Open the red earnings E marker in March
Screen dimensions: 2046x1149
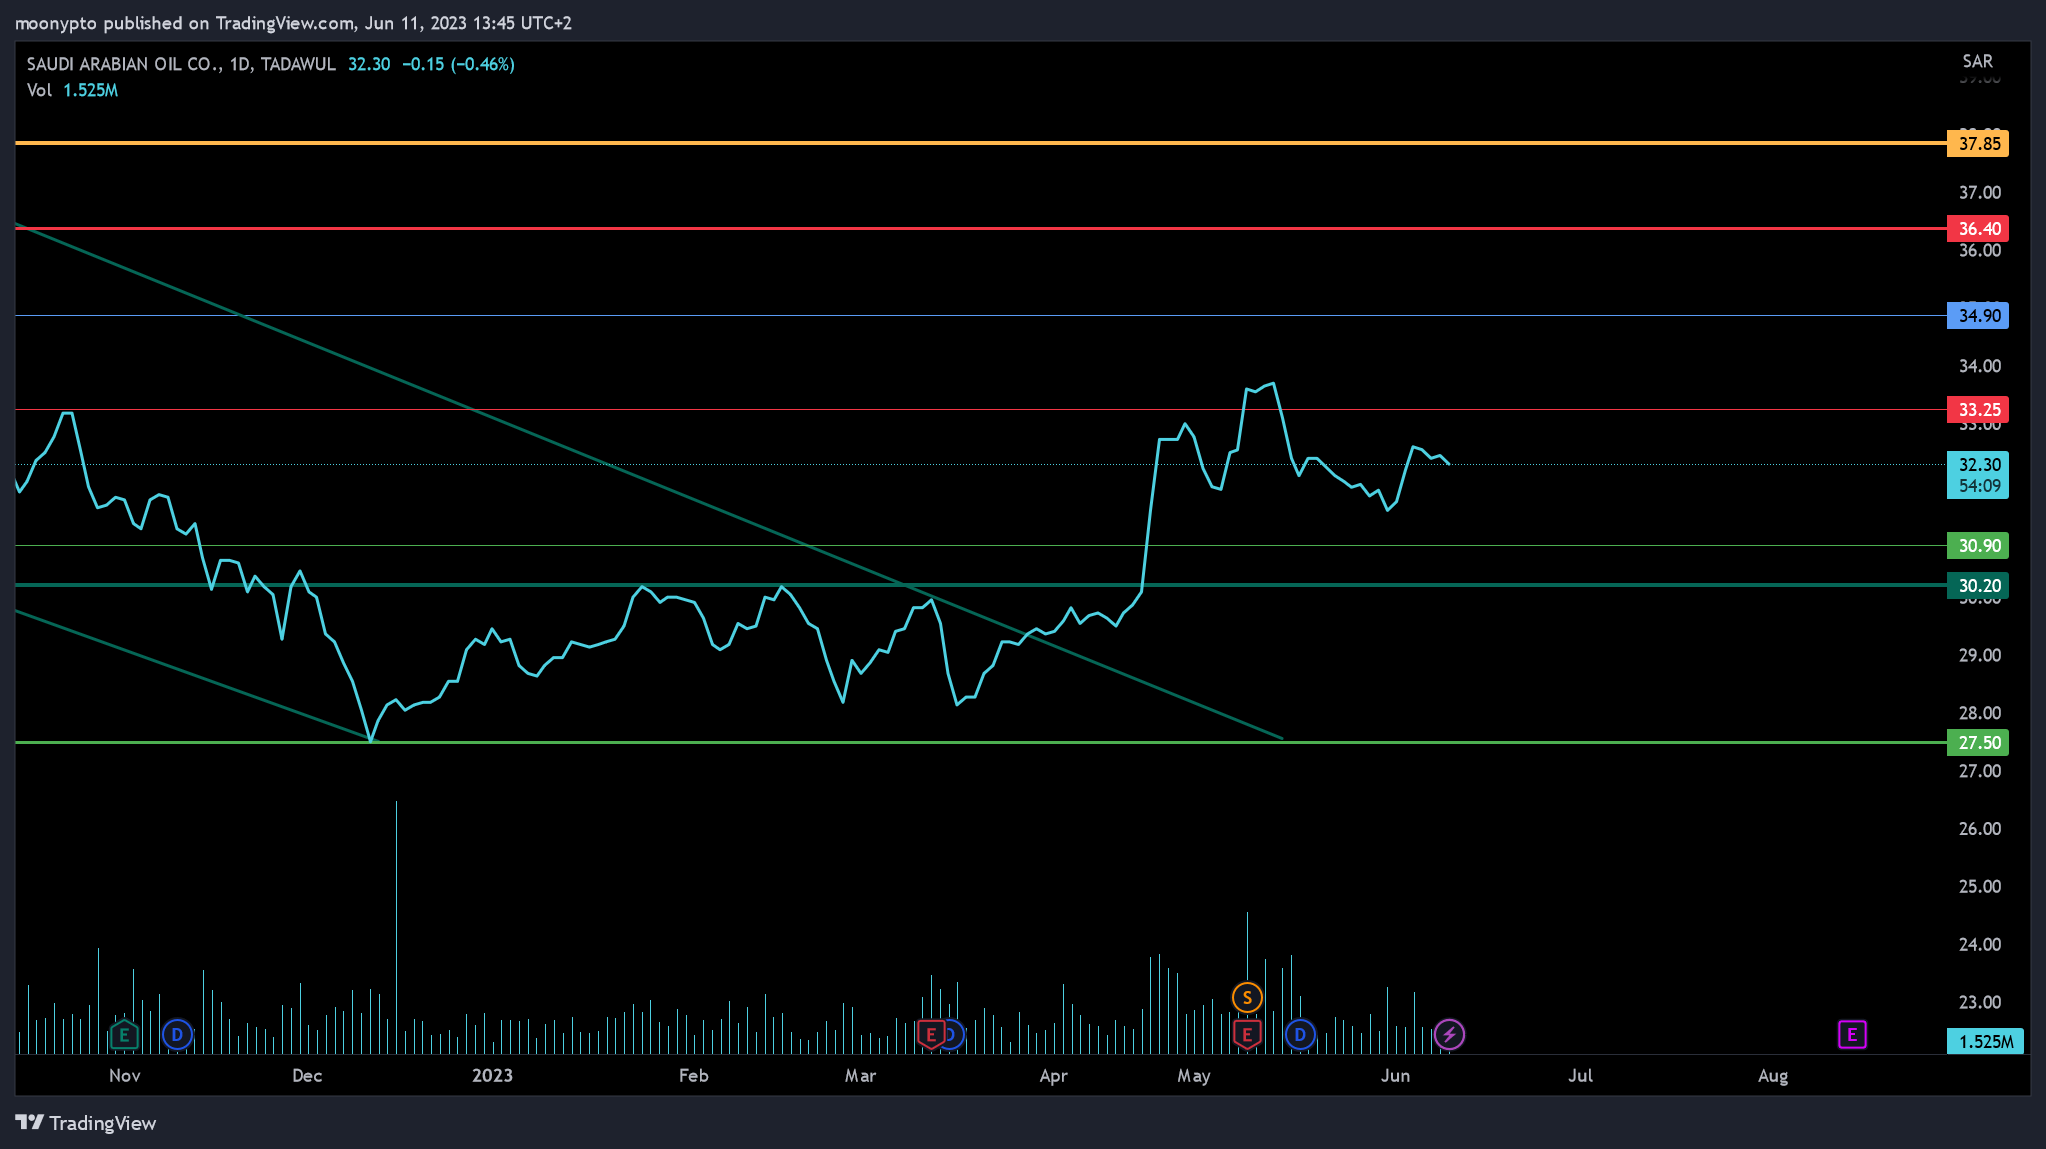(x=931, y=1034)
